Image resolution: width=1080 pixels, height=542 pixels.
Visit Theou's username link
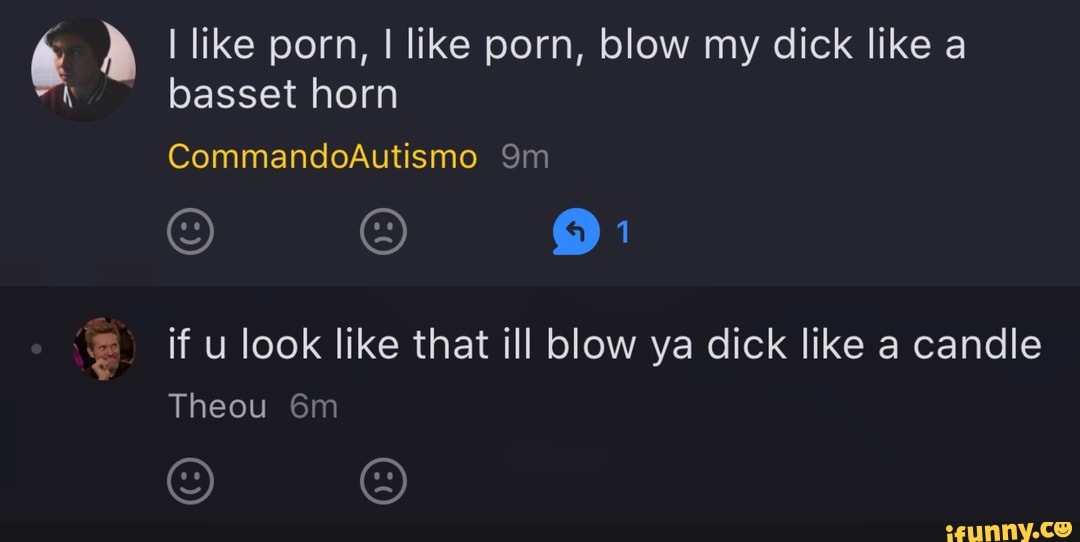click(x=217, y=406)
